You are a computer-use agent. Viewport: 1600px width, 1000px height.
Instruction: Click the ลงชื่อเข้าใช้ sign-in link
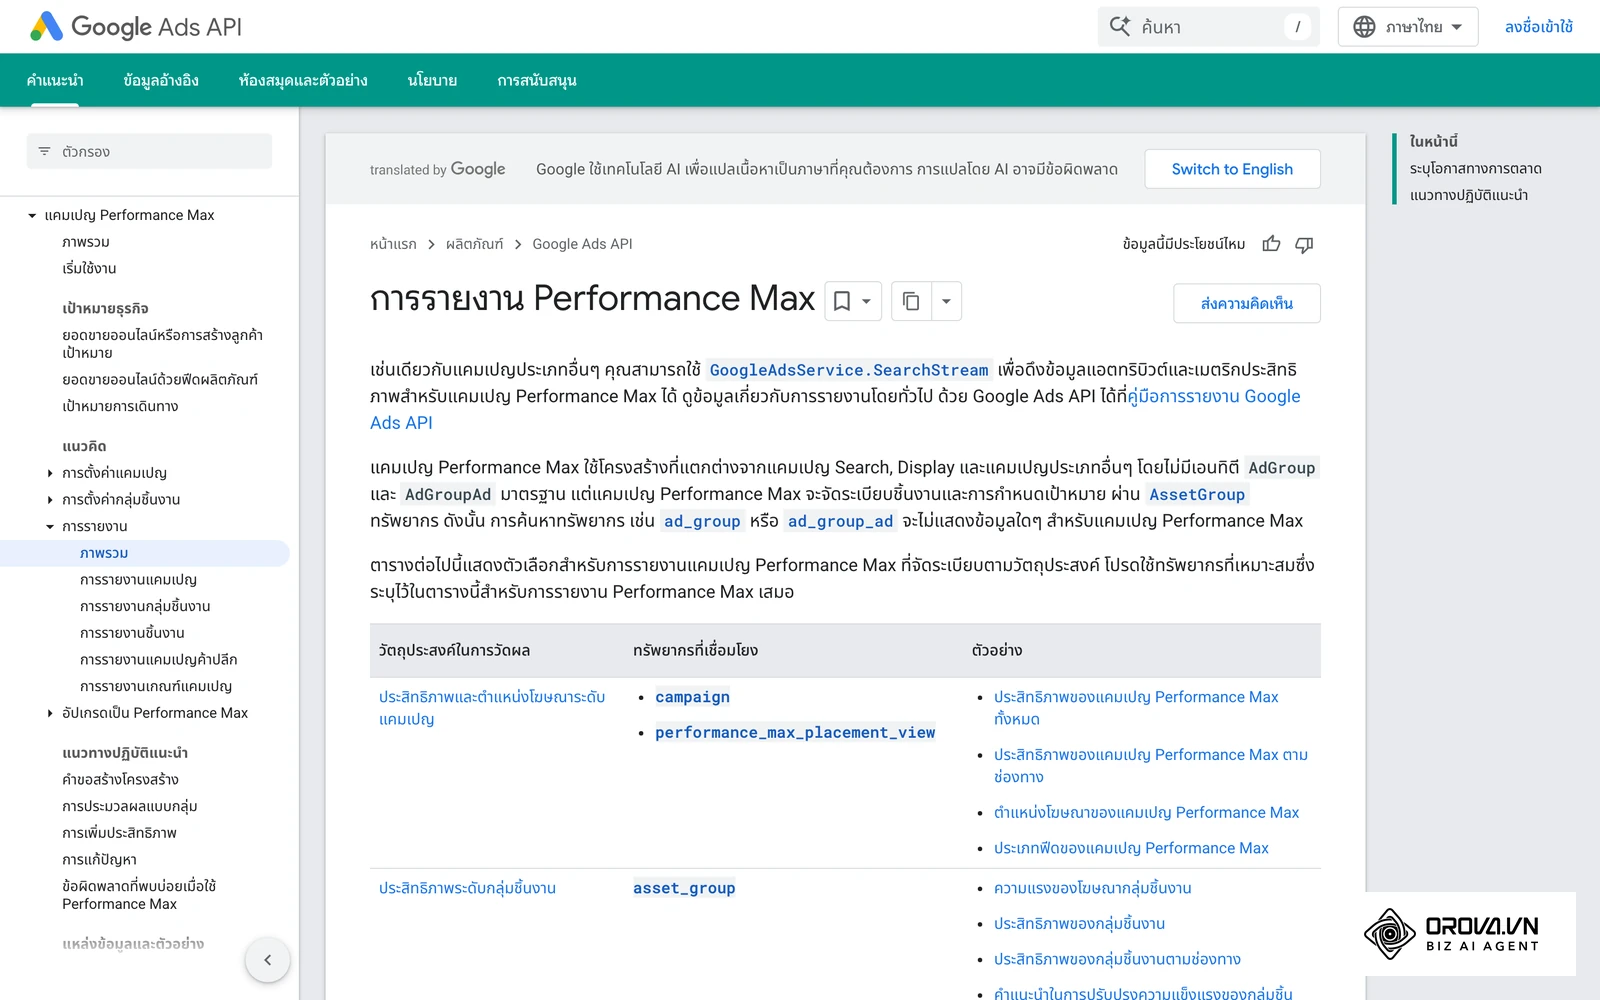(1539, 27)
